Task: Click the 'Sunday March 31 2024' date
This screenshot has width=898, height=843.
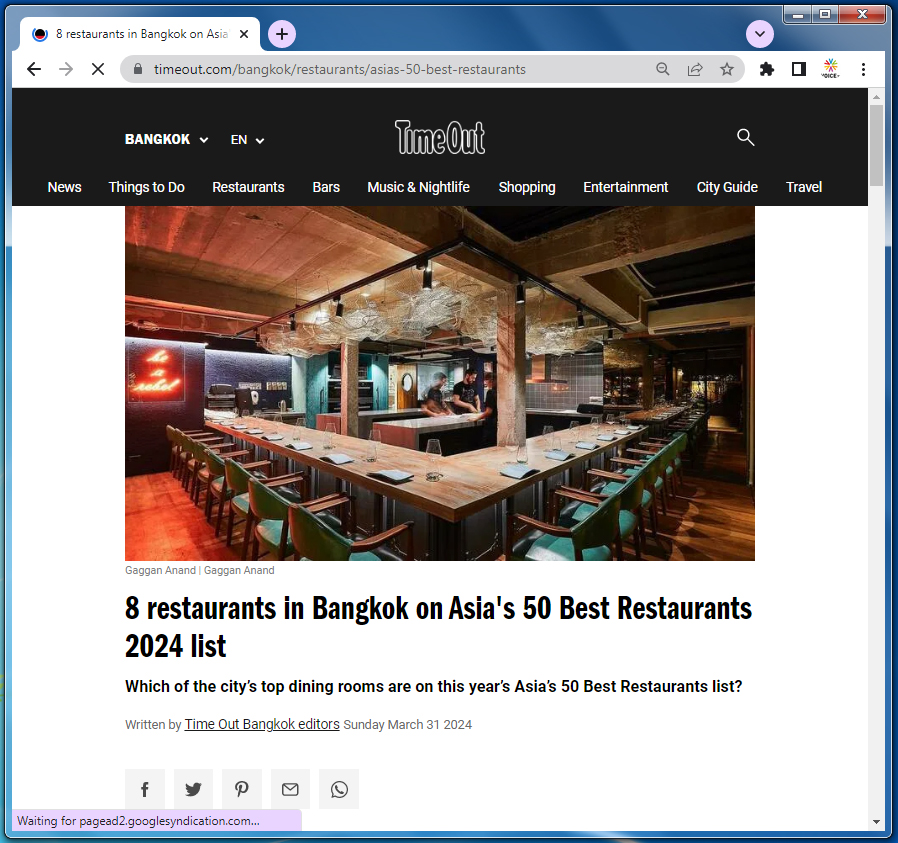Action: 407,725
